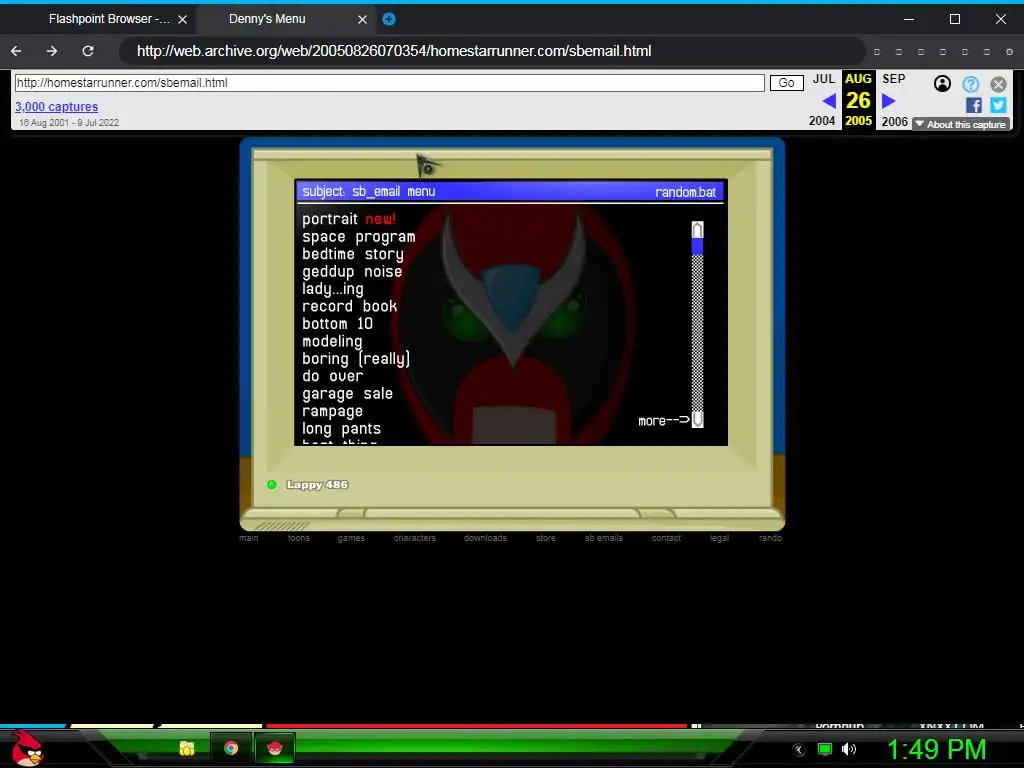Share capture on Facebook

(x=973, y=105)
